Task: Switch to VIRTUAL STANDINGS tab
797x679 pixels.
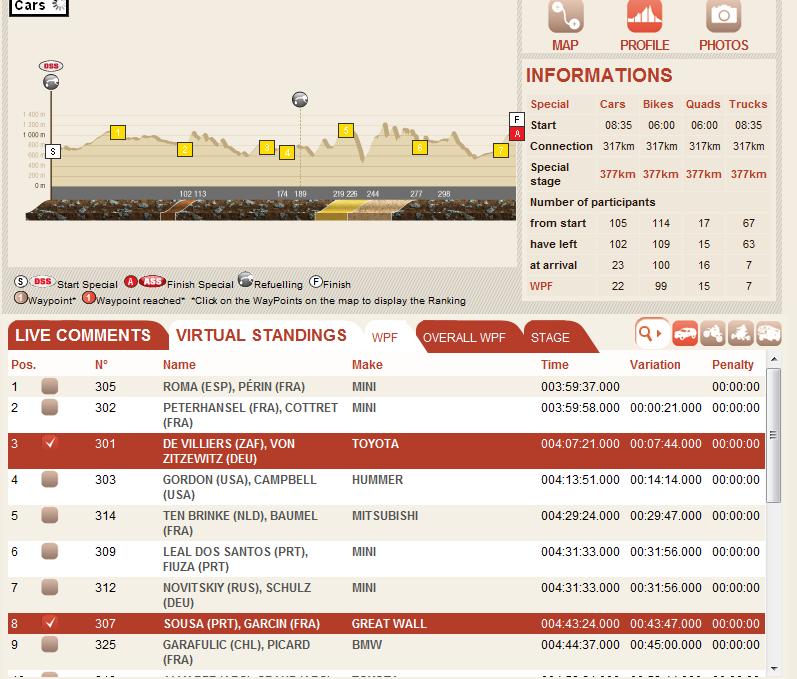Action: (x=261, y=335)
